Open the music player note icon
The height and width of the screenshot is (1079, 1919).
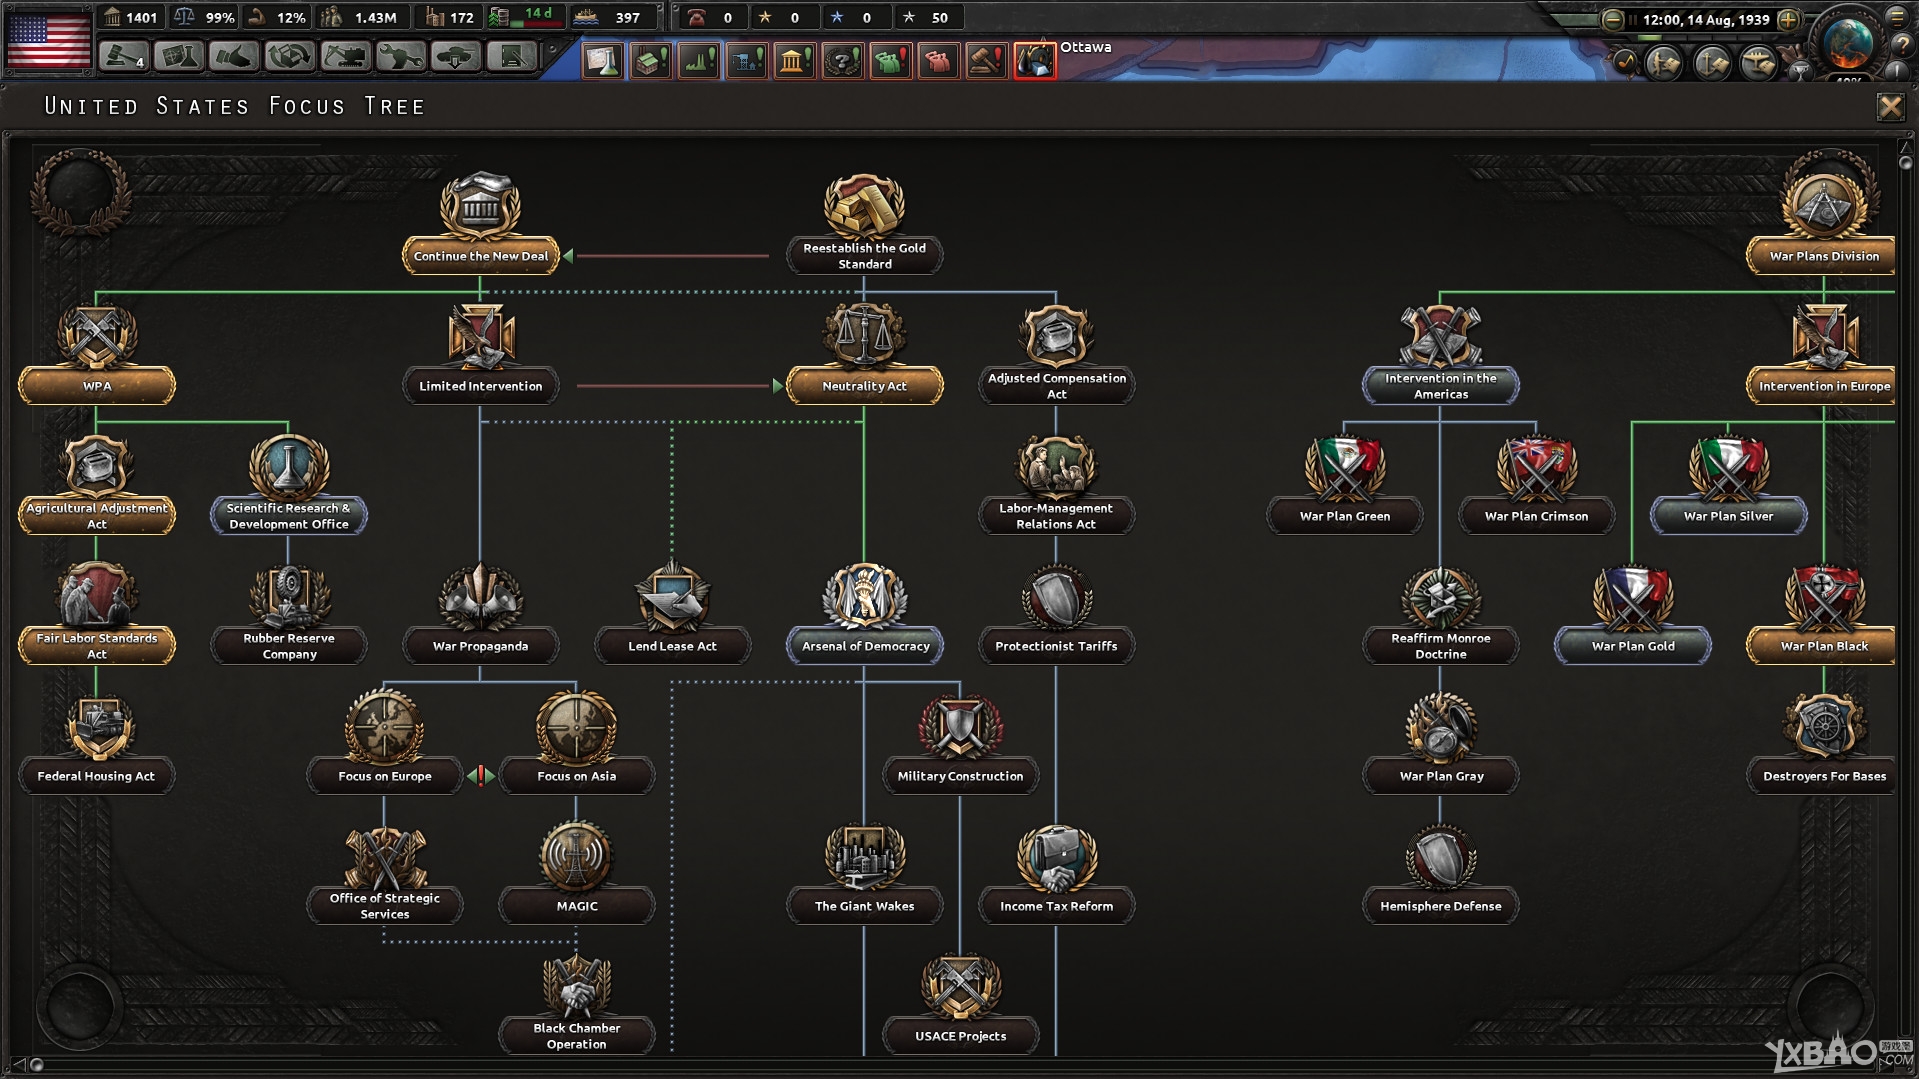click(x=1624, y=62)
